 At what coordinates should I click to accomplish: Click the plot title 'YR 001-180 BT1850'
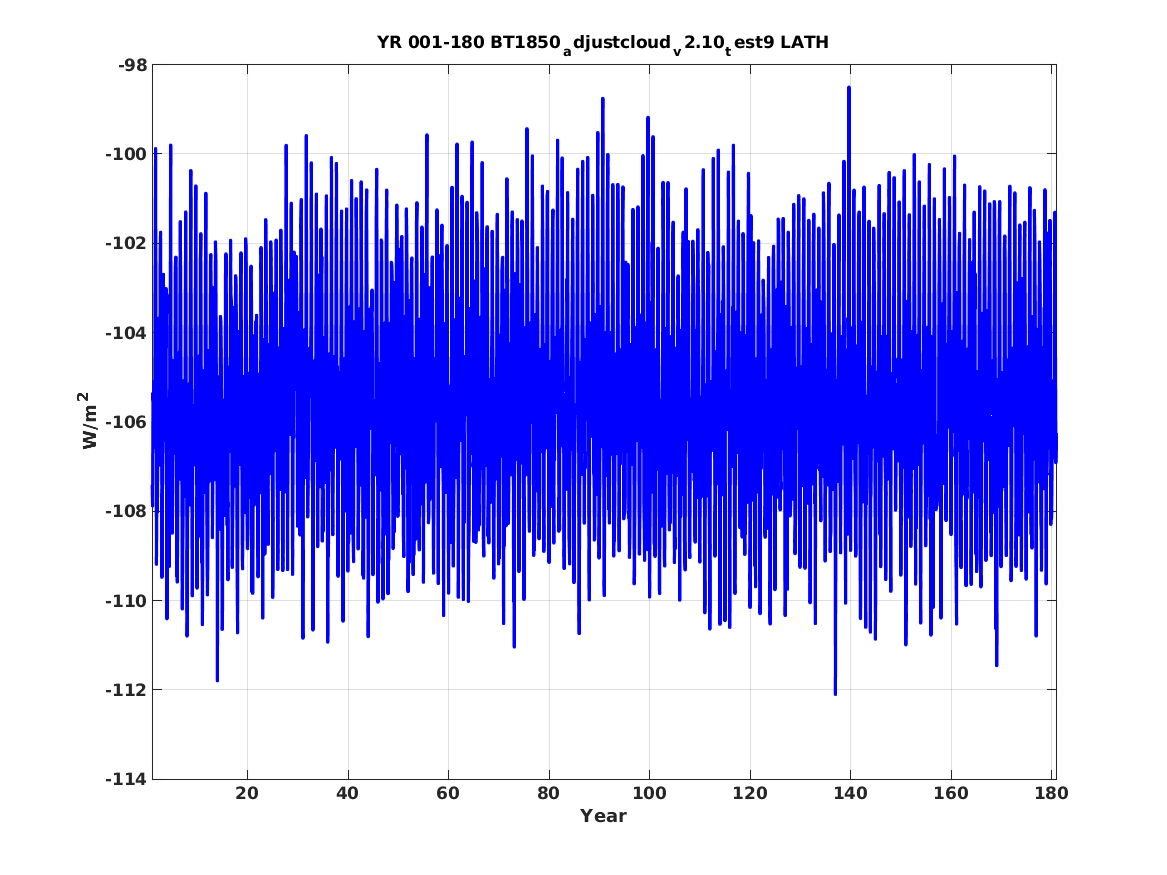coord(602,43)
